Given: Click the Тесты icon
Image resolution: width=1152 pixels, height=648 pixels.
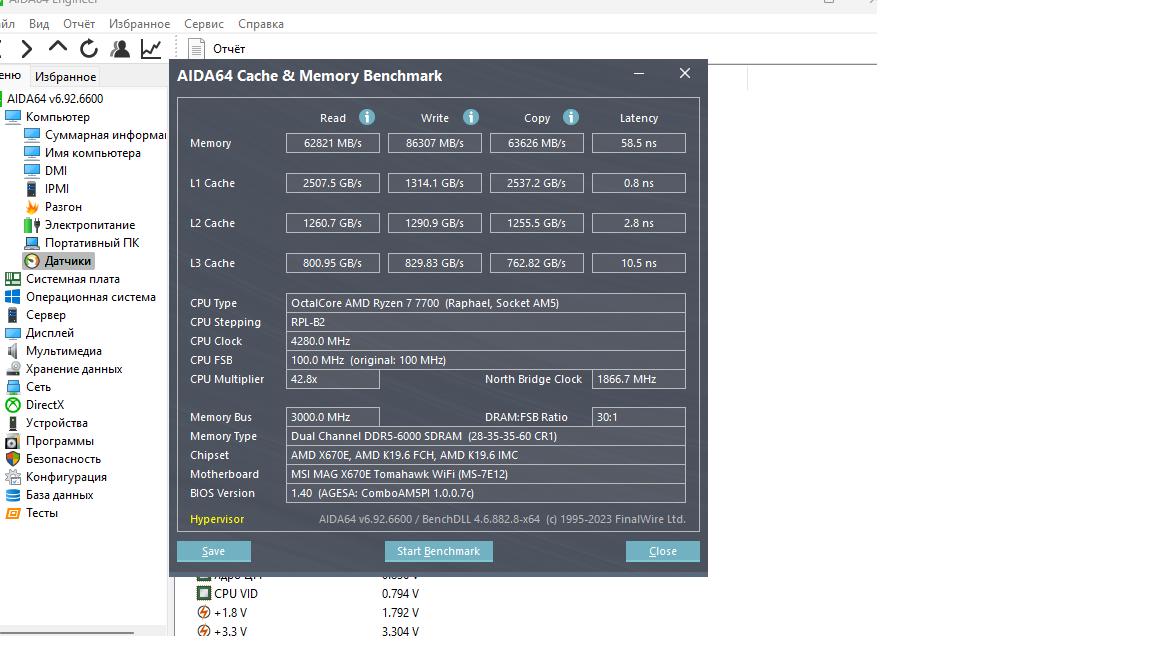Looking at the screenshot, I should pos(13,513).
